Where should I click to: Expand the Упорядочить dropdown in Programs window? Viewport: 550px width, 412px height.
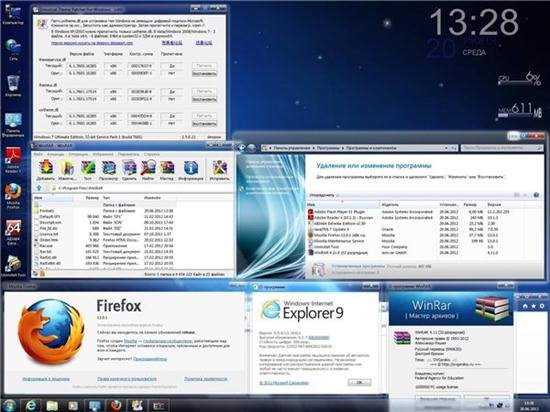pos(323,195)
